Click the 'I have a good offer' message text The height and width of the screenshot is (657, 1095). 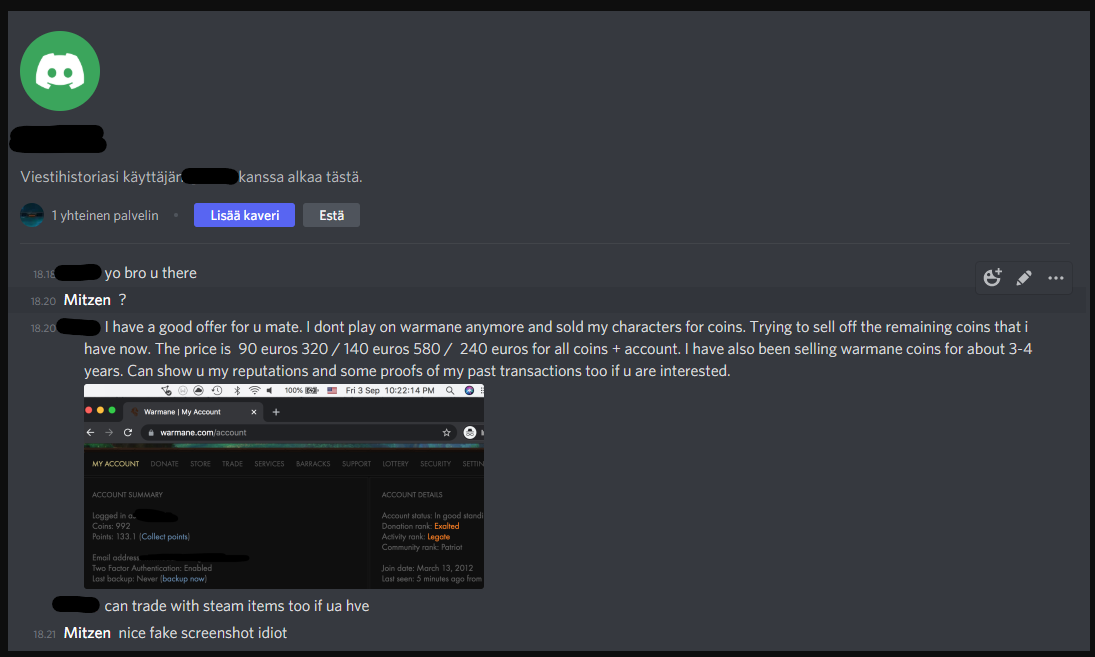click(x=557, y=348)
